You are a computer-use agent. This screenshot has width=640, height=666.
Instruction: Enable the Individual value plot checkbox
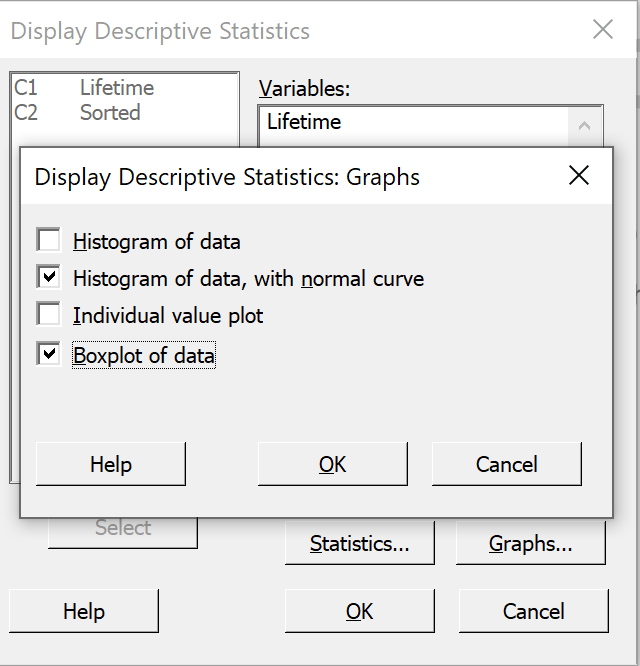pos(48,314)
